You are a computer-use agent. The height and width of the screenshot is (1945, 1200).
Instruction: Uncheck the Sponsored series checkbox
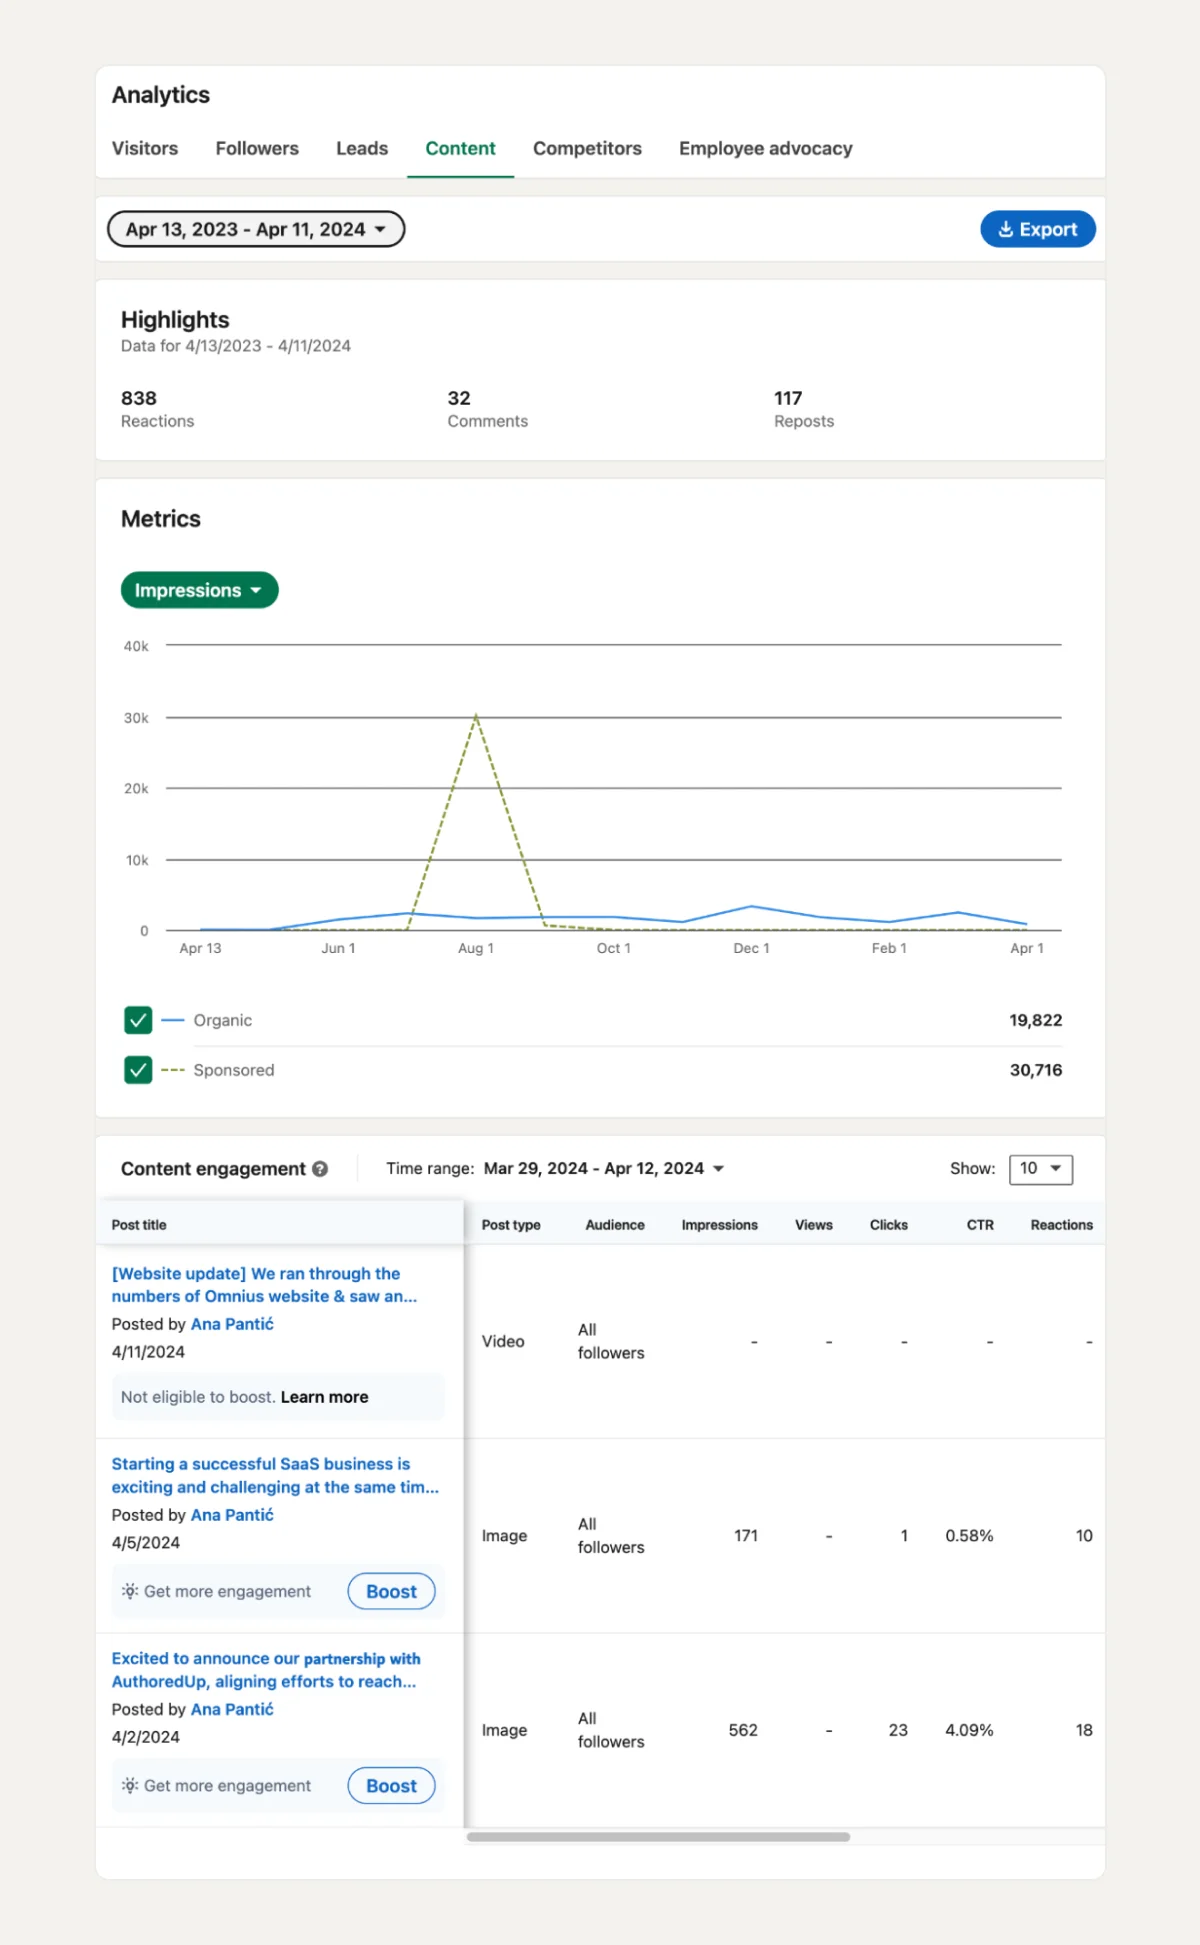pos(138,1070)
